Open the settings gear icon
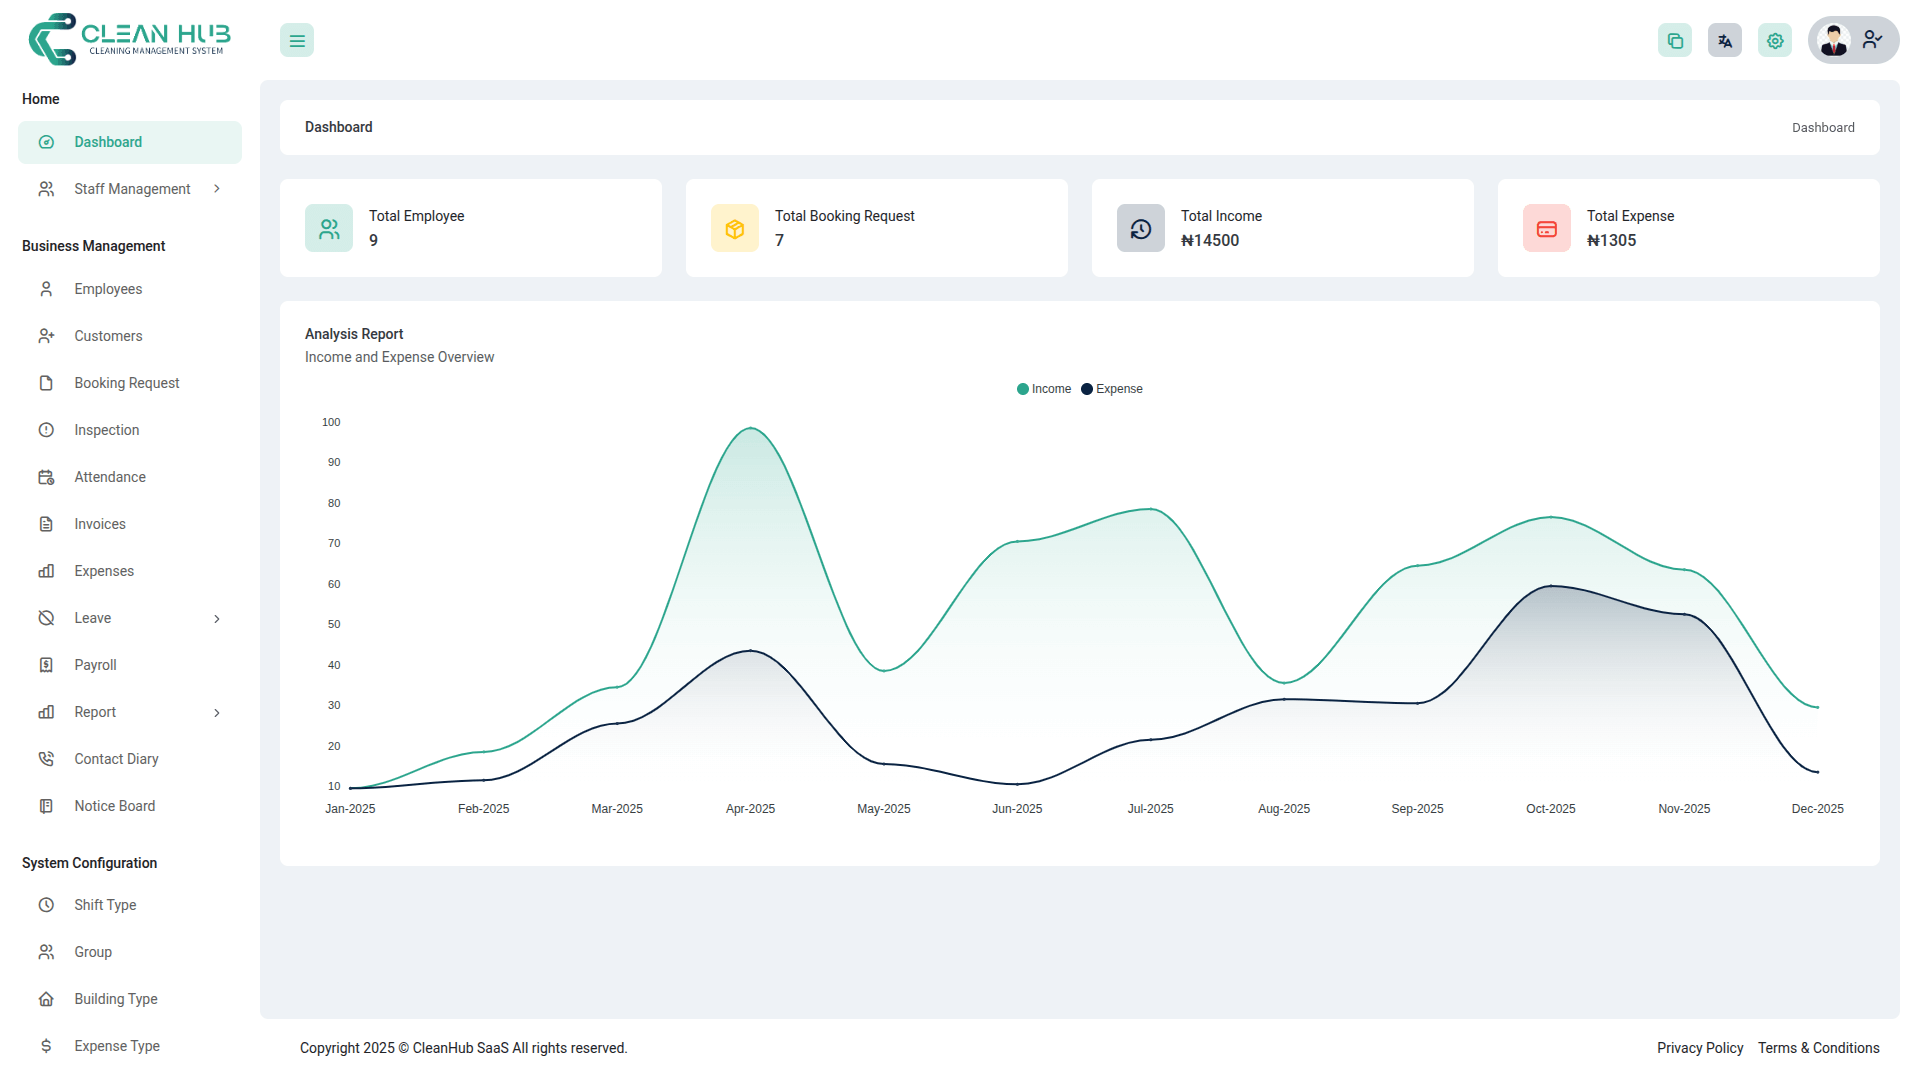The height and width of the screenshot is (1080, 1920). 1774,41
